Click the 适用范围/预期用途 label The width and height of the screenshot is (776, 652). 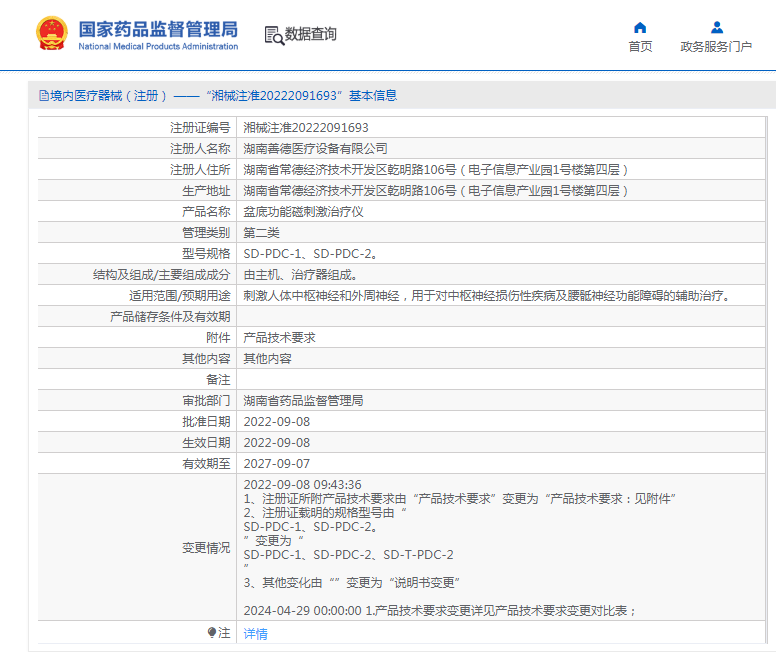point(180,296)
